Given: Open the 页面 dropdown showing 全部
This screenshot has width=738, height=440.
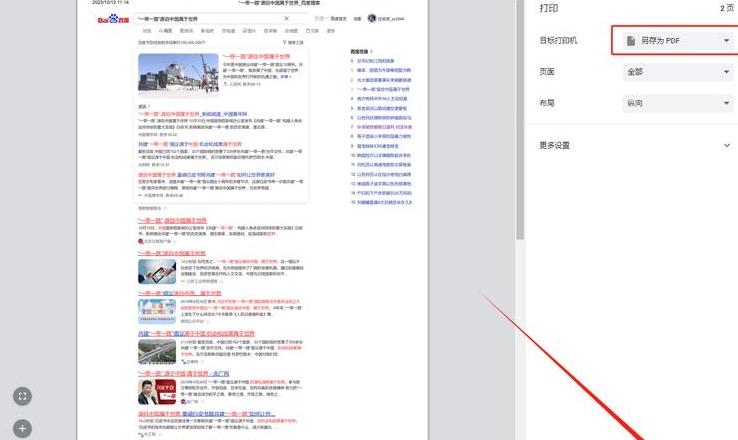Looking at the screenshot, I should pos(679,72).
